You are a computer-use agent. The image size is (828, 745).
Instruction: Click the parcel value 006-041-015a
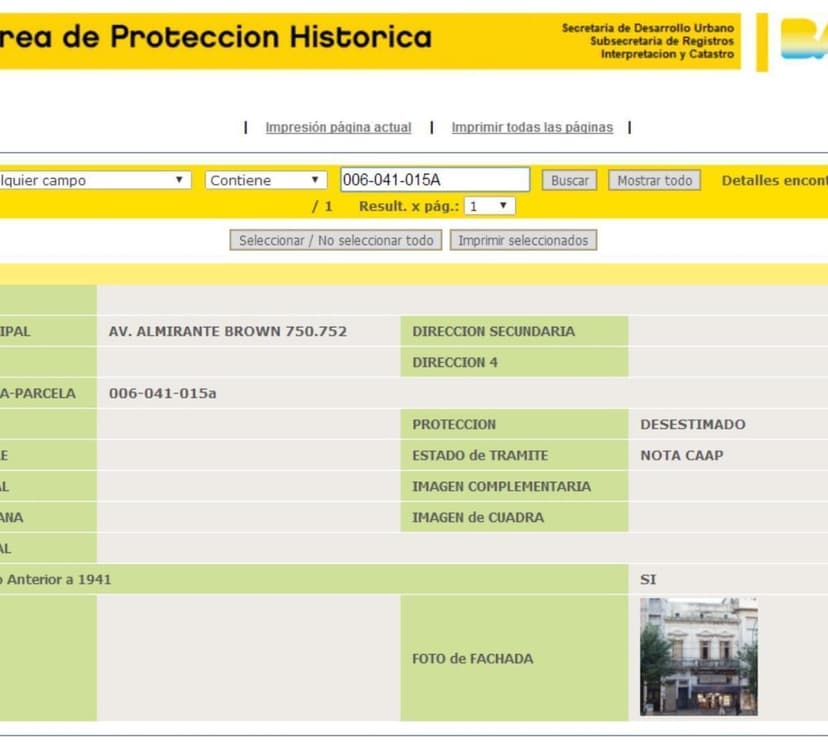[162, 393]
